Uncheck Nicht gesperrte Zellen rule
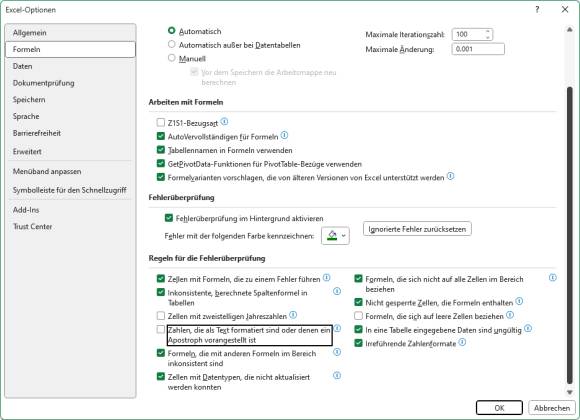This screenshot has height=420, width=580. (x=358, y=302)
